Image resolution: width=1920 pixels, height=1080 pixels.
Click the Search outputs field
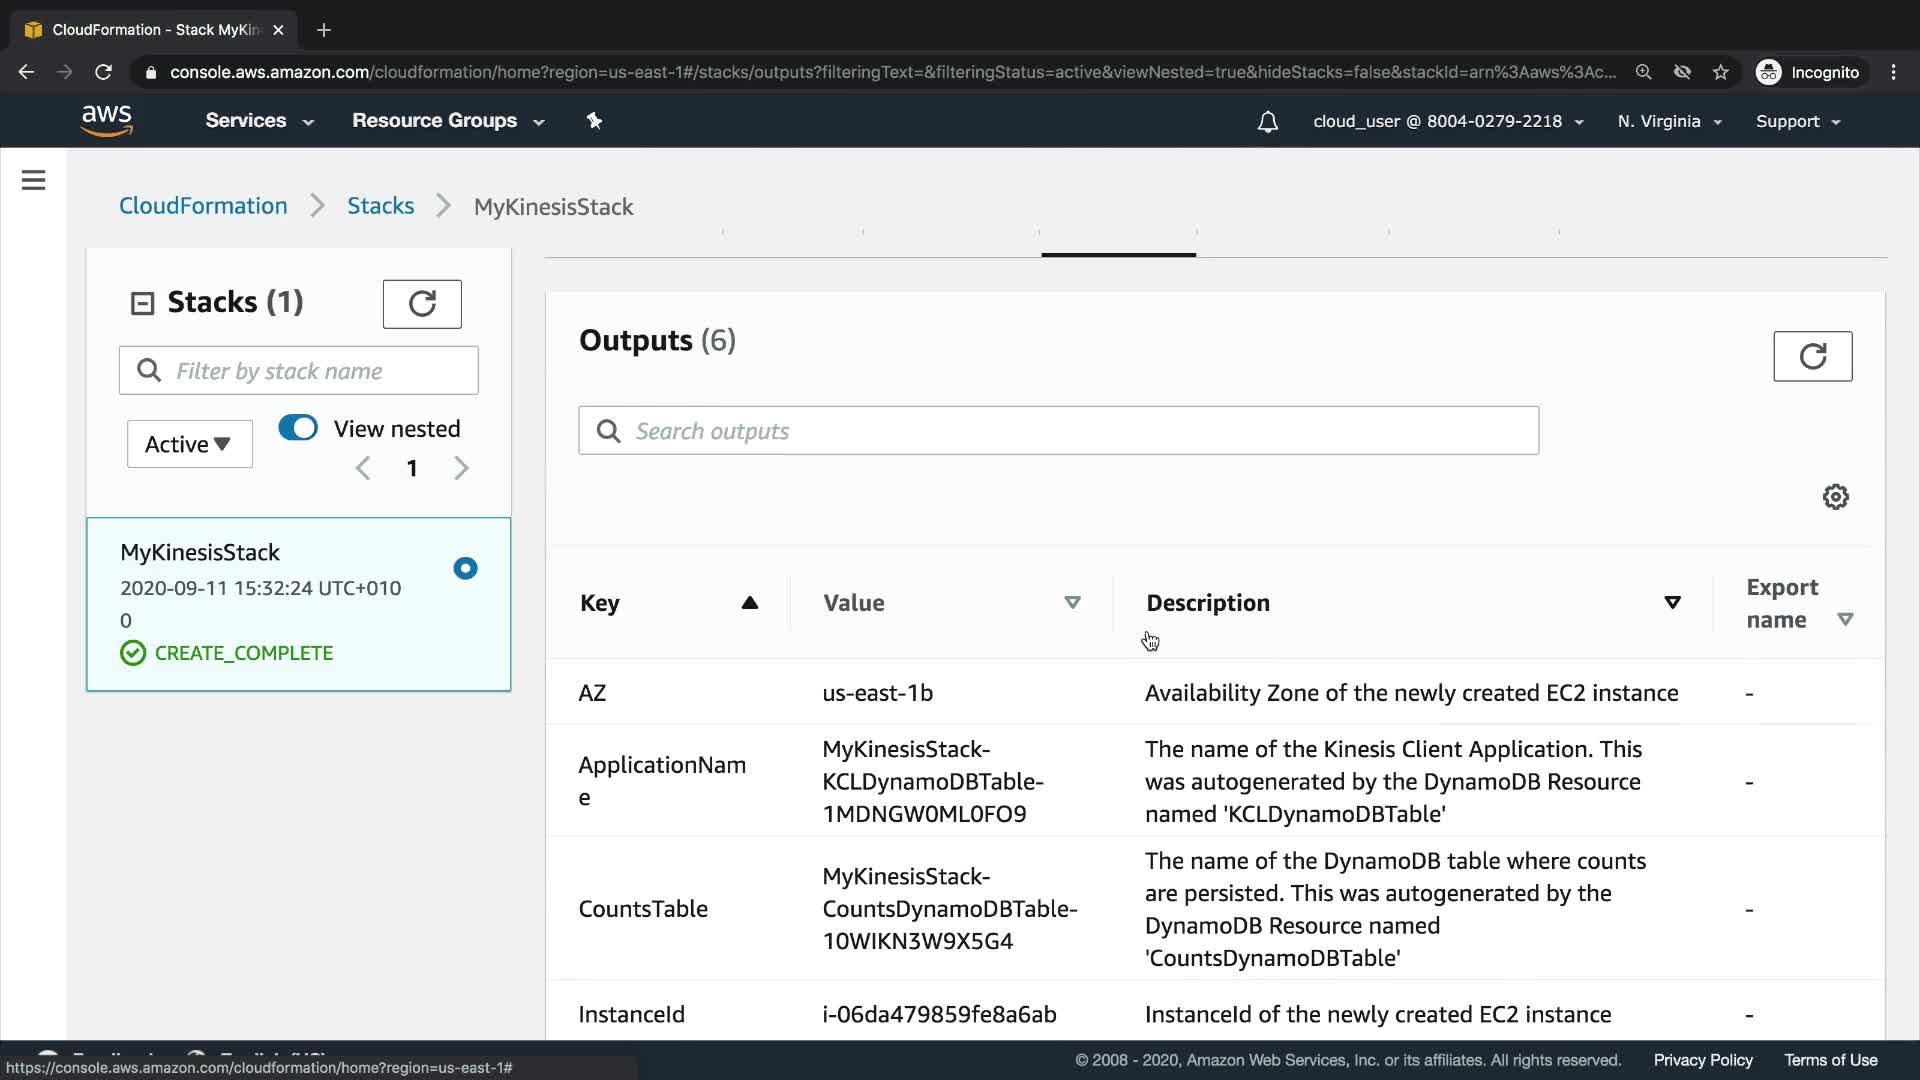pos(1058,431)
